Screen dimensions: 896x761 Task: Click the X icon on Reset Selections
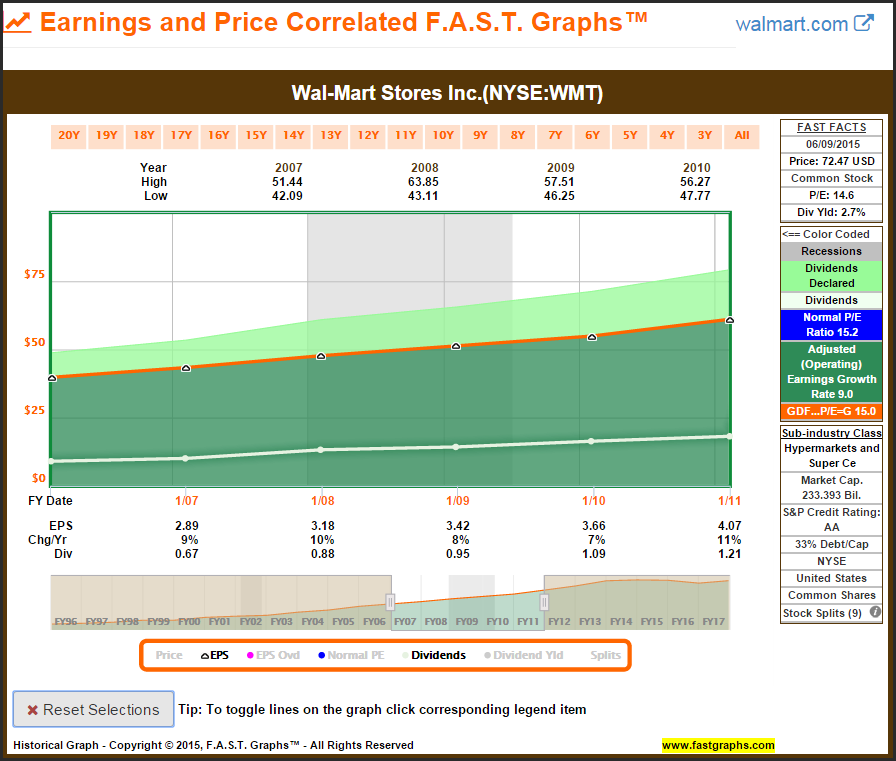pos(33,710)
